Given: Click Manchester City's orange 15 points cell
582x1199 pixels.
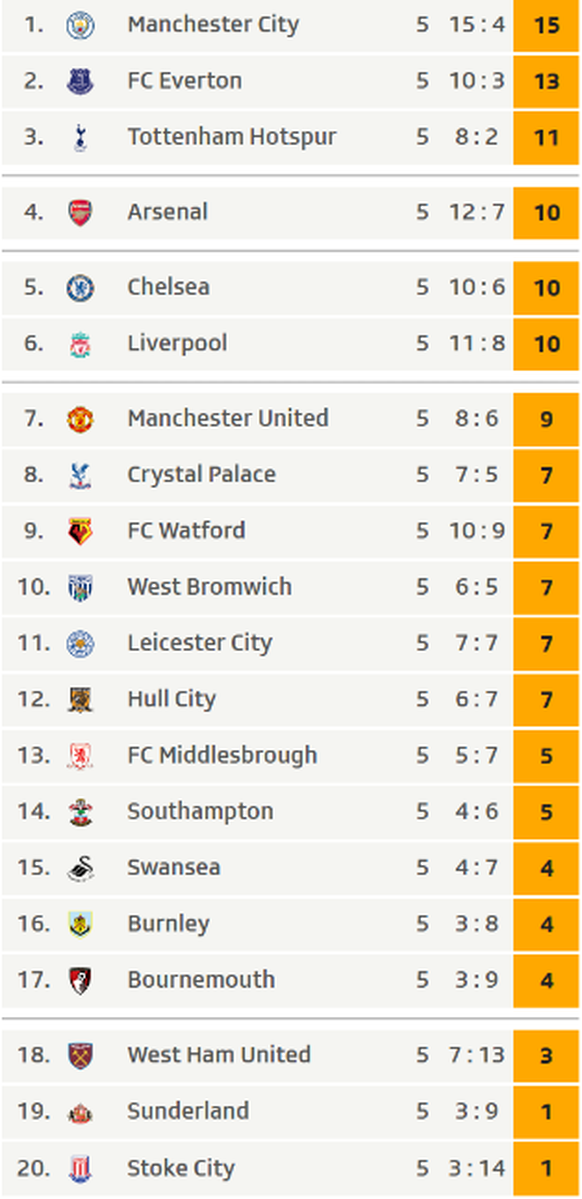Looking at the screenshot, I should pyautogui.click(x=546, y=25).
